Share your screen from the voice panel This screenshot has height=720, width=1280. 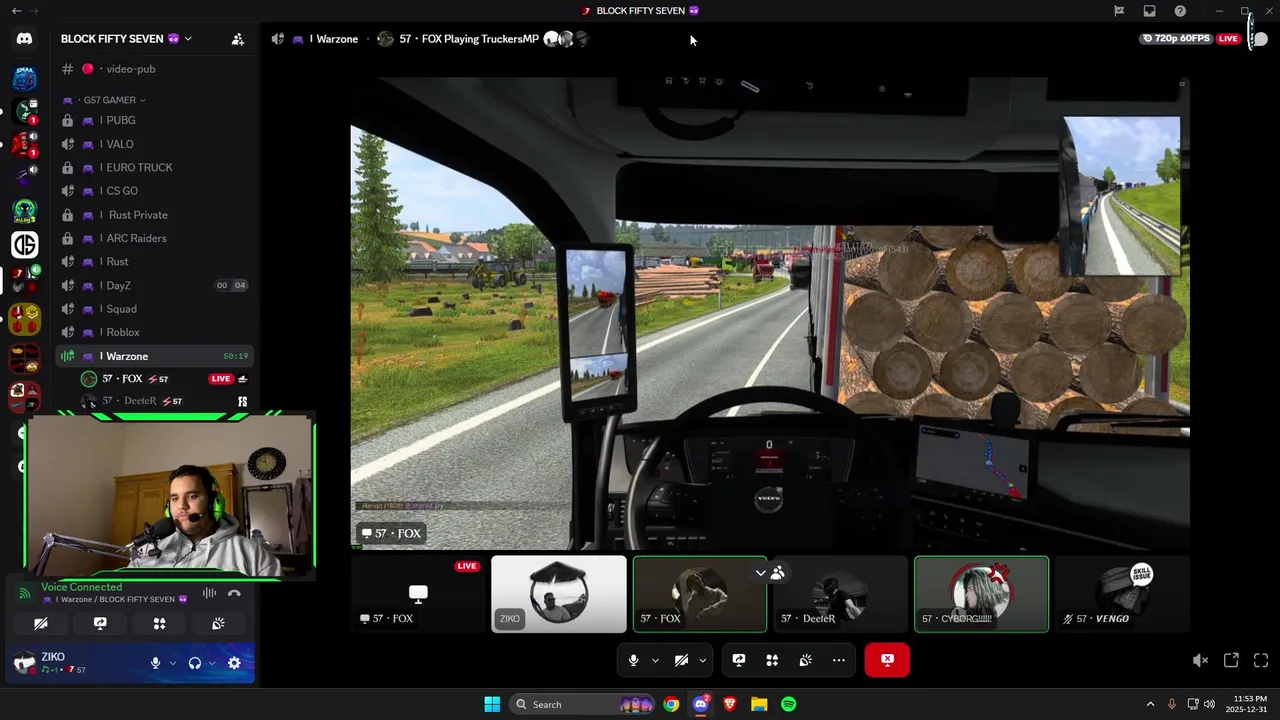click(100, 623)
